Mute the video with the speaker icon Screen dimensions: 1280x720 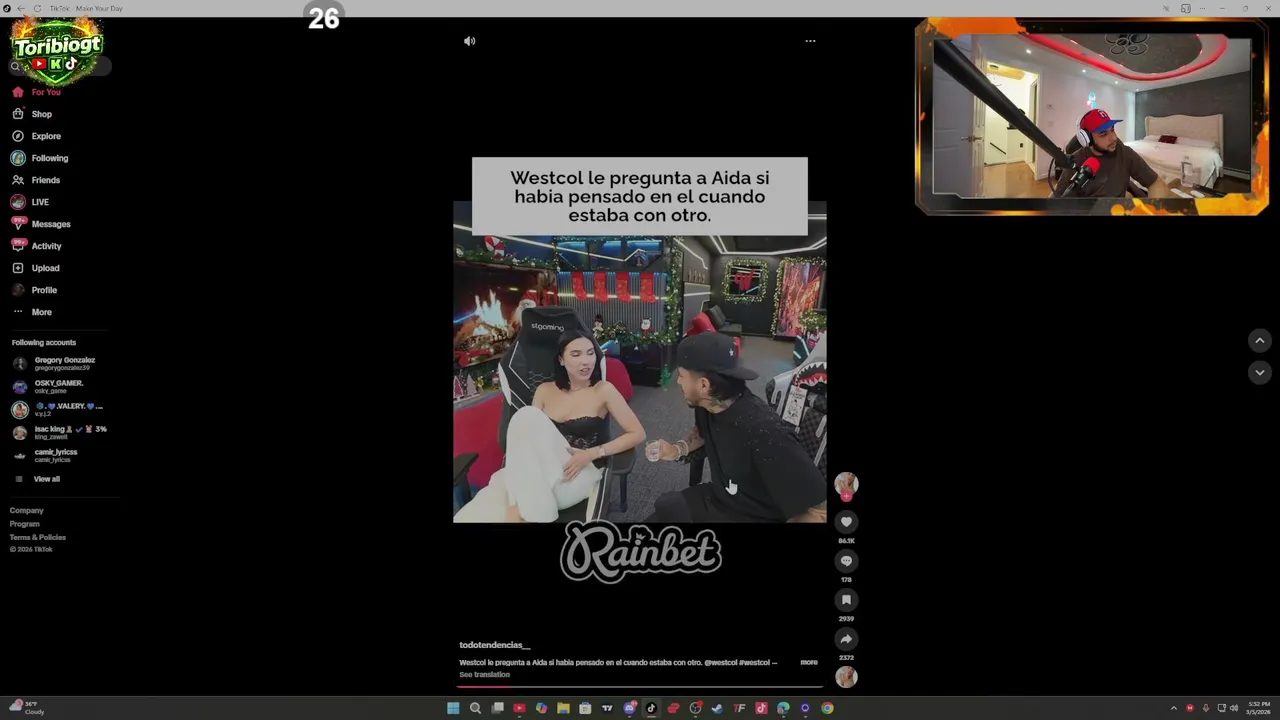(x=469, y=41)
